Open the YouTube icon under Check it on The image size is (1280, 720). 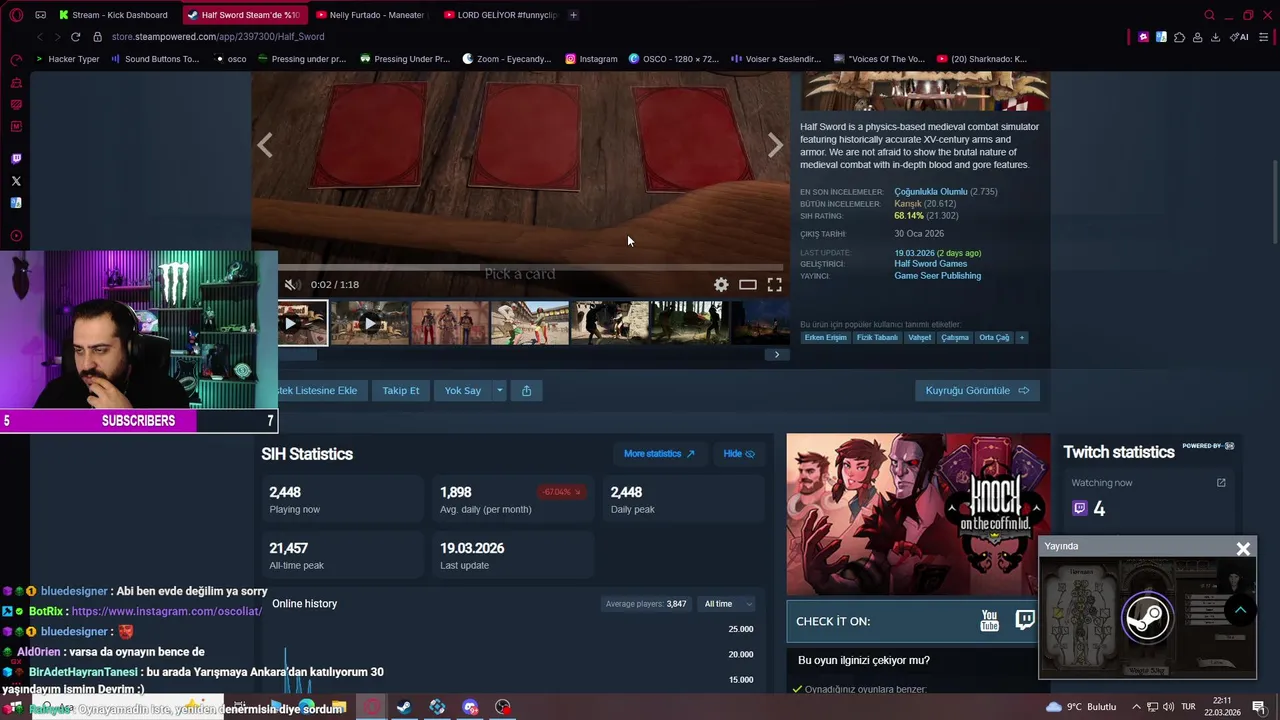pos(989,621)
